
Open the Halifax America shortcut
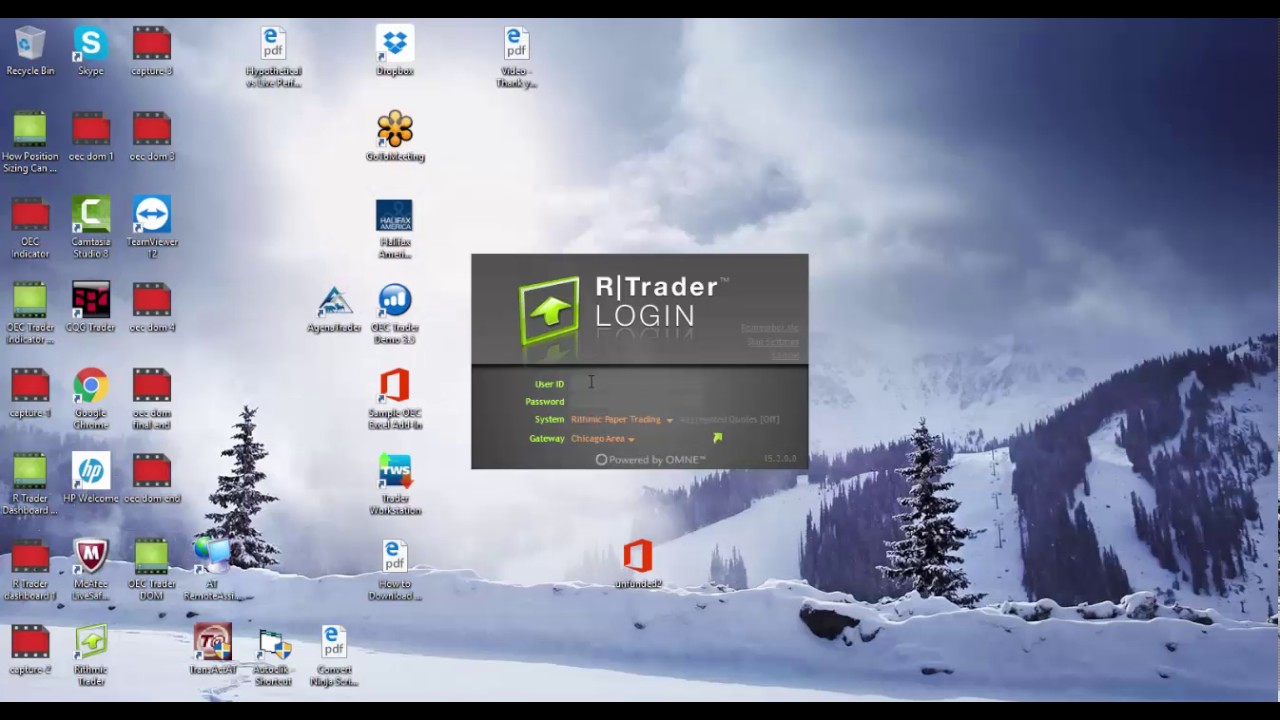pyautogui.click(x=395, y=229)
